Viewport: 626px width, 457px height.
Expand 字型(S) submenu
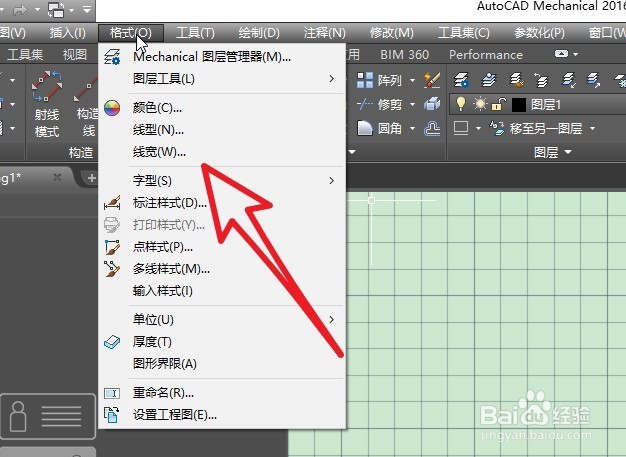(x=222, y=181)
